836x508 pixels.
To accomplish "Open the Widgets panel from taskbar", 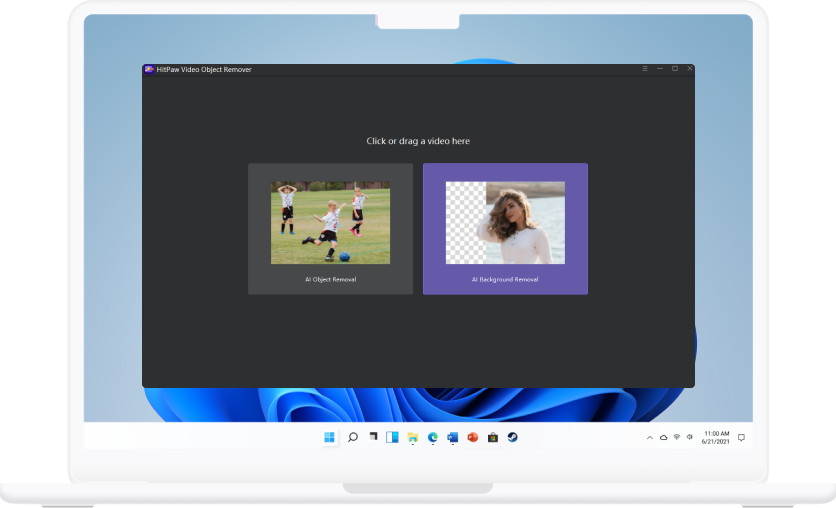I will coord(392,437).
